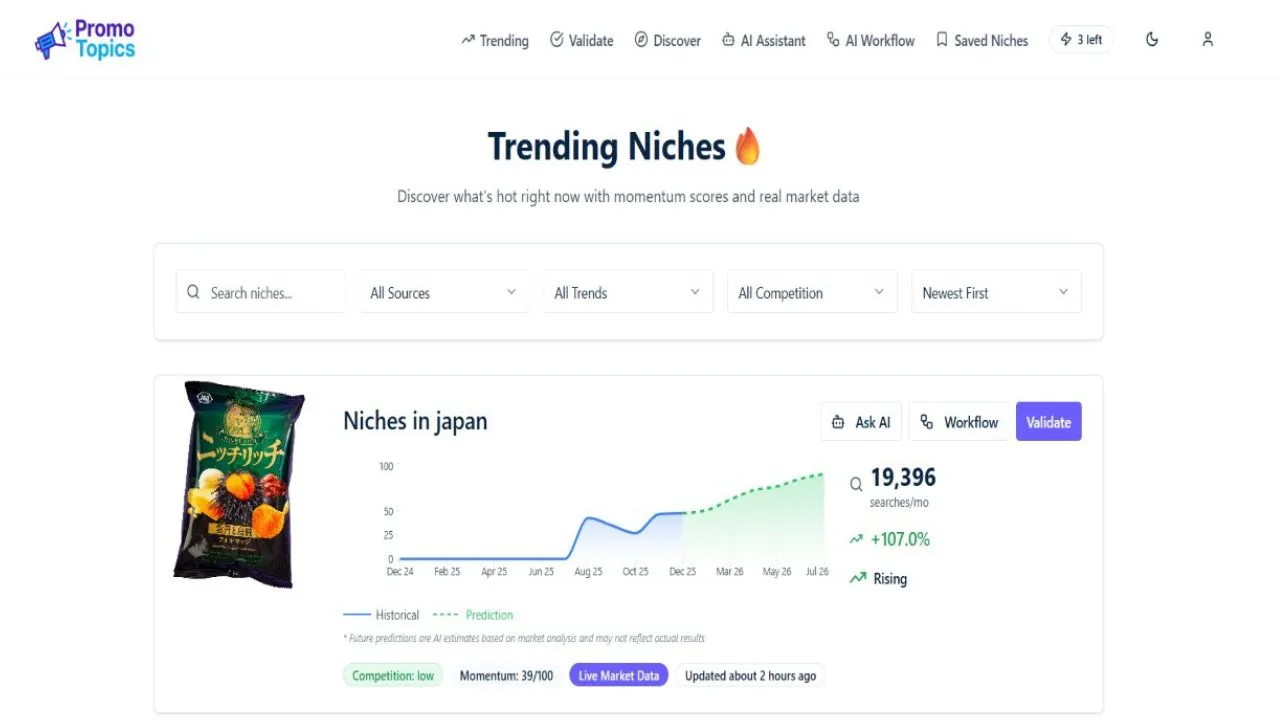1280x720 pixels.
Task: Toggle dark mode with the moon icon
Action: (x=1152, y=39)
